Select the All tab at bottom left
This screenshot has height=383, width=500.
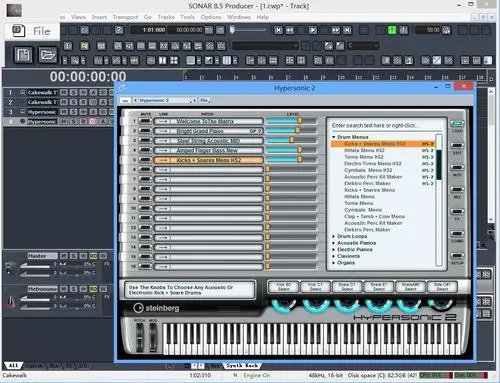pyautogui.click(x=13, y=366)
